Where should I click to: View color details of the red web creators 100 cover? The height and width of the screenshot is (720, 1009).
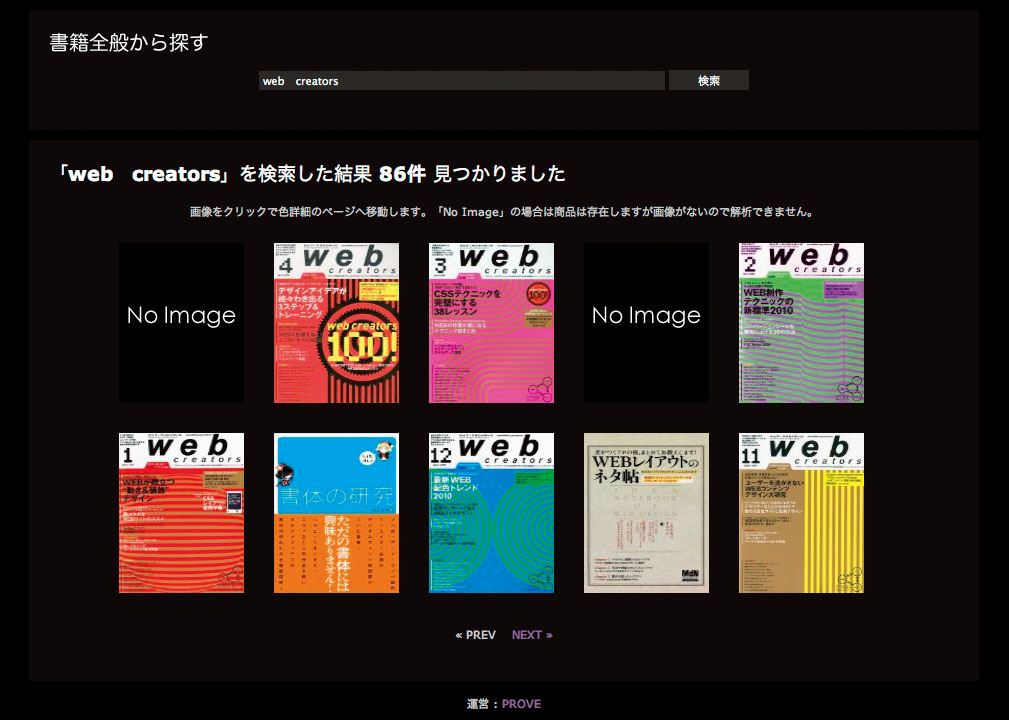pos(336,322)
